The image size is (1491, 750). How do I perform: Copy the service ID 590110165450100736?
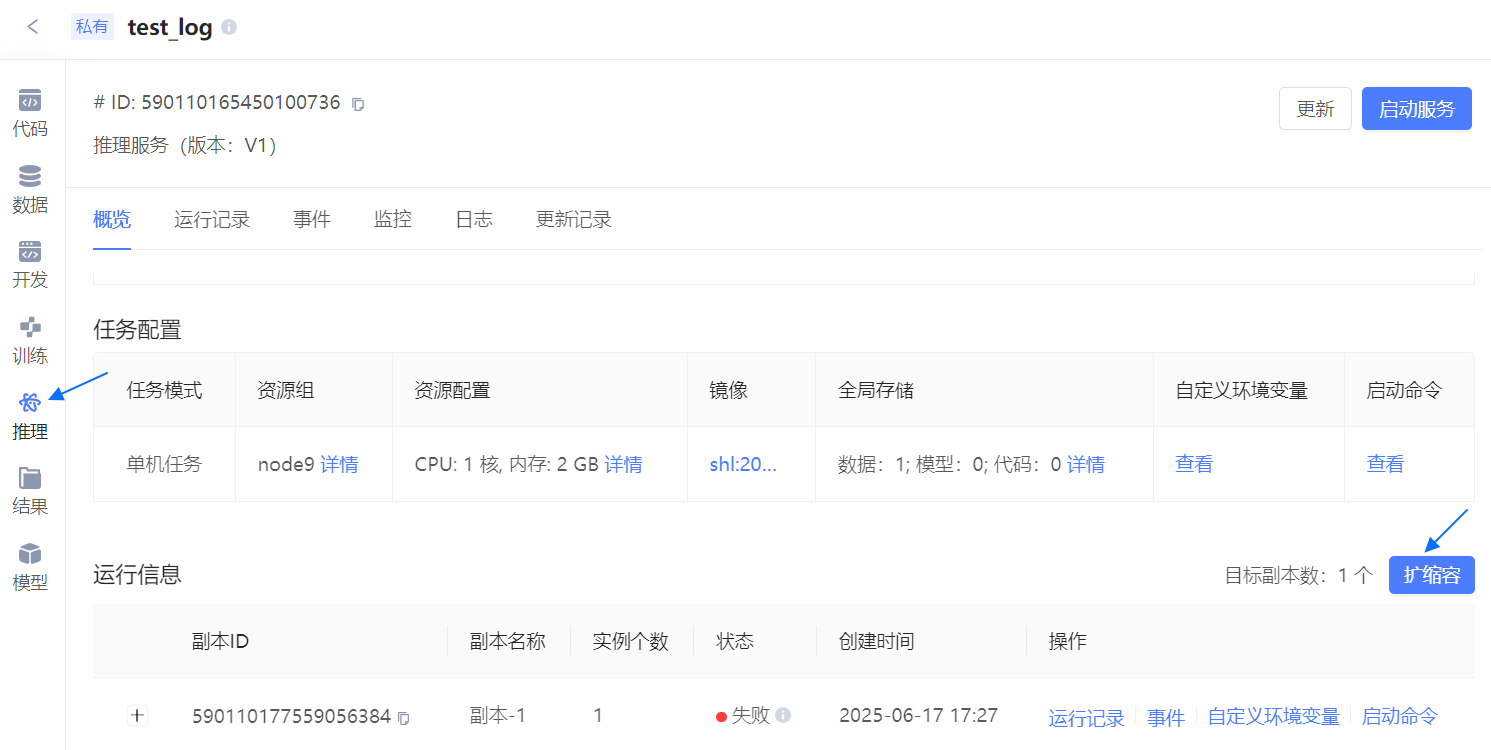click(359, 104)
